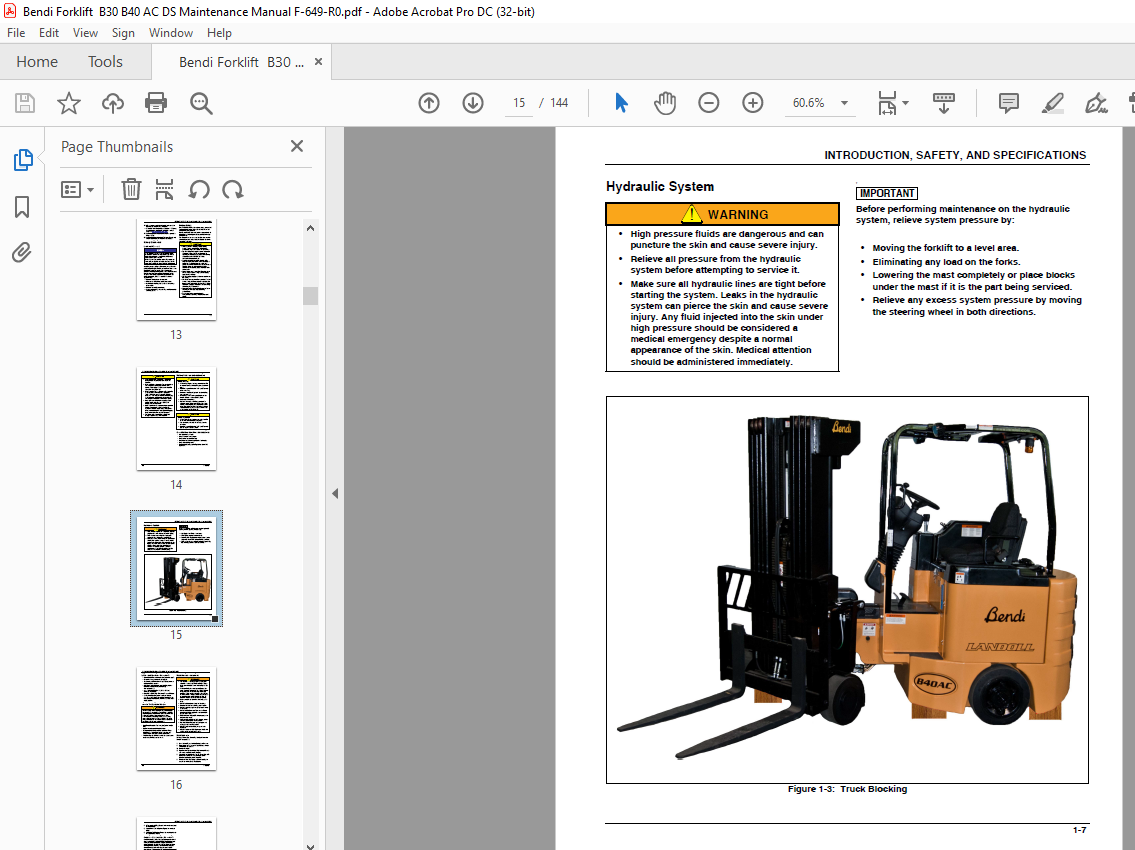The width and height of the screenshot is (1135, 850).
Task: Rotate page counterclockwise icon
Action: 199,190
